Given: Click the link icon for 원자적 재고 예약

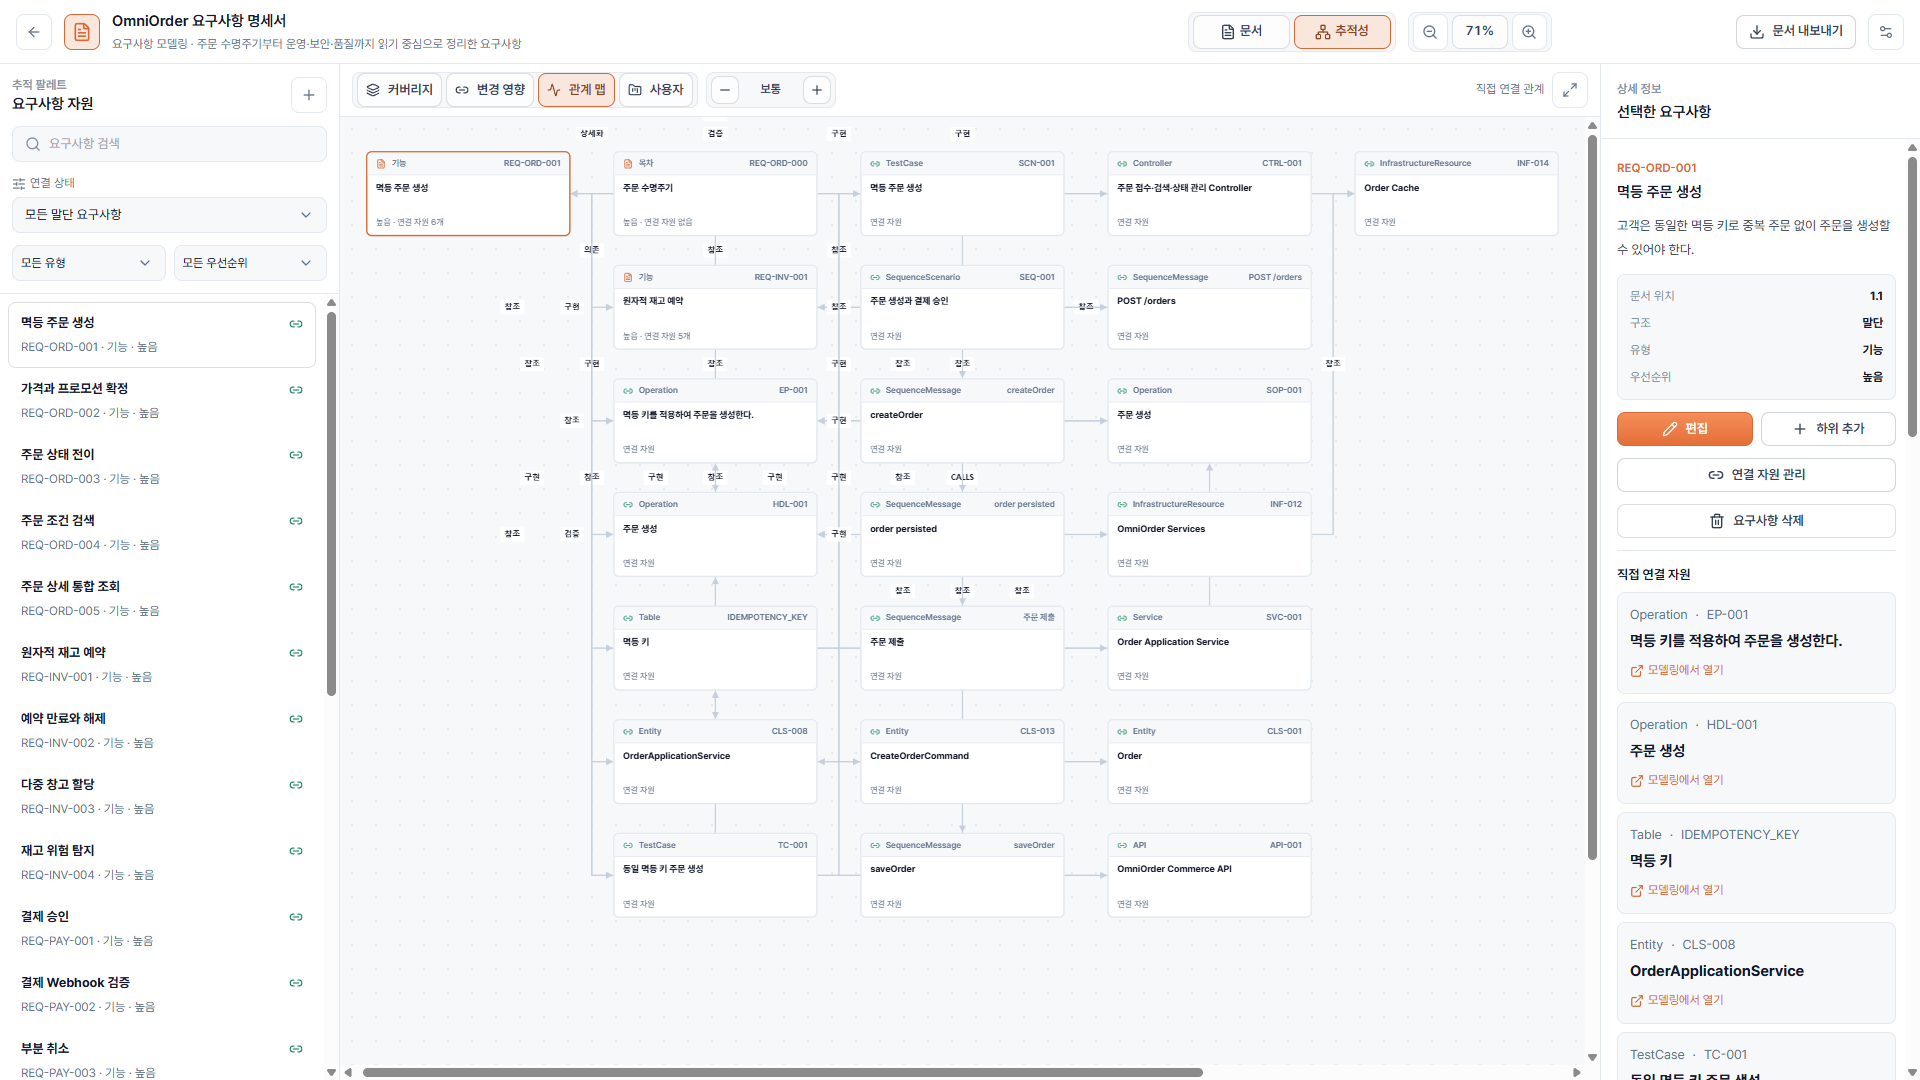Looking at the screenshot, I should click(296, 653).
